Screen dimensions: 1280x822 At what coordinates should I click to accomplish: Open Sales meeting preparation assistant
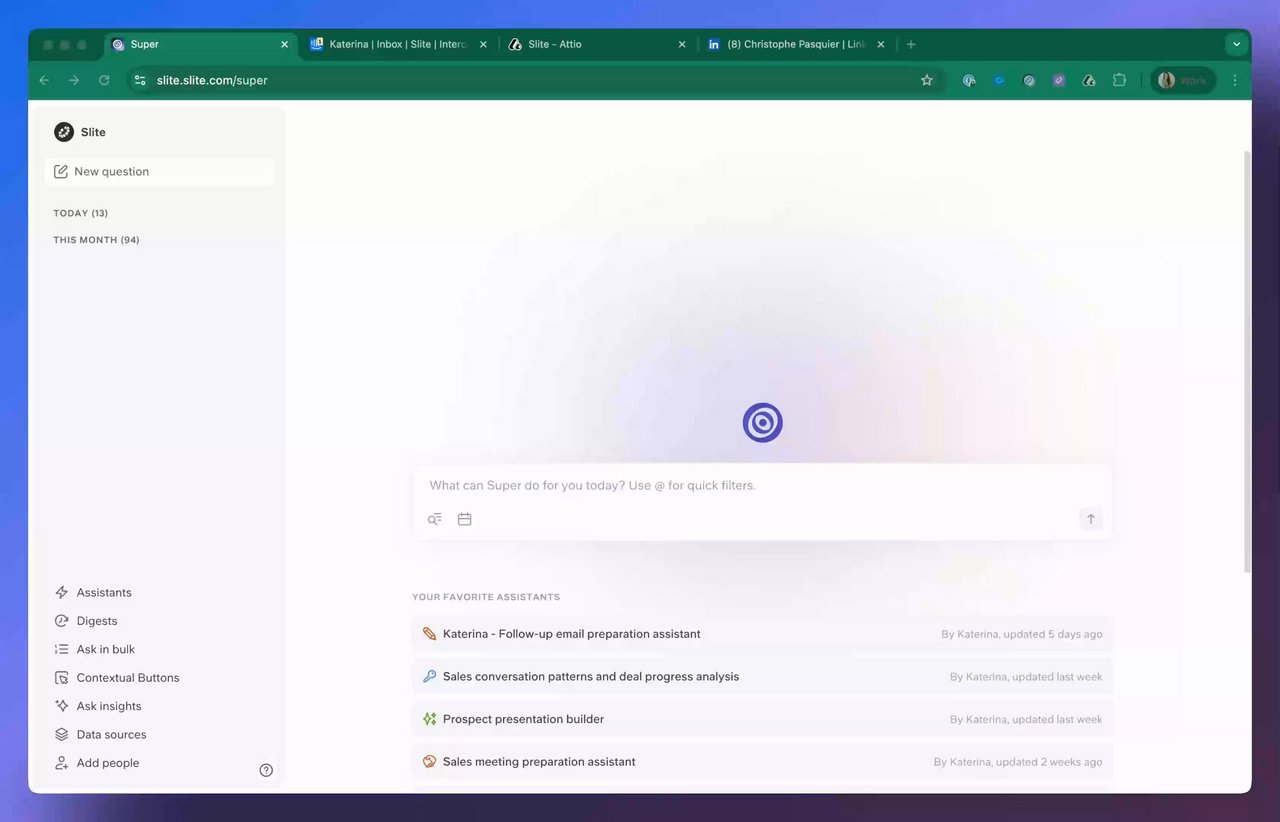(762, 762)
